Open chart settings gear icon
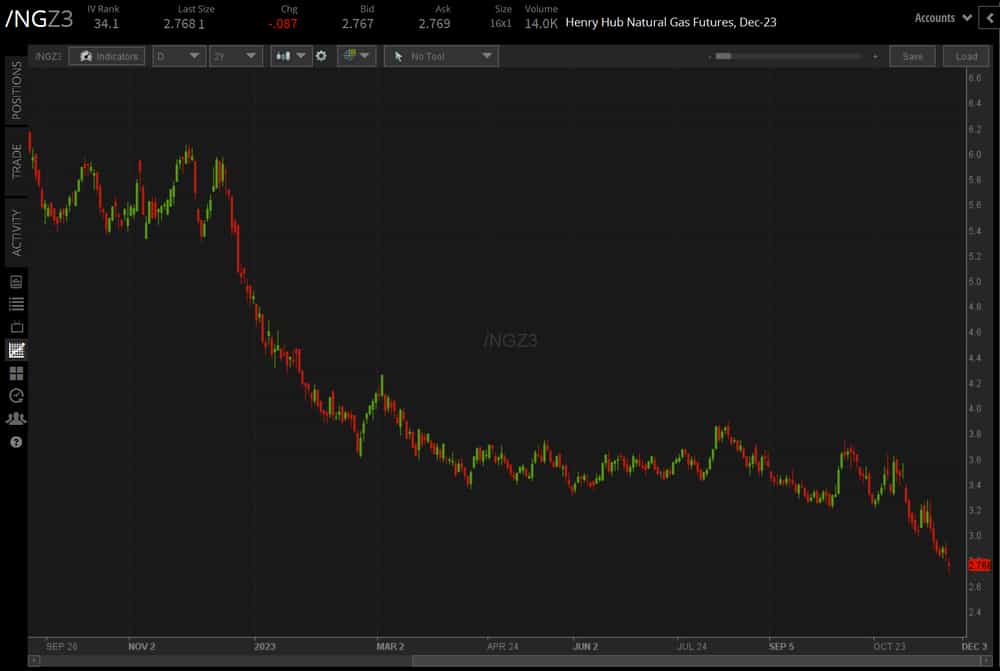The image size is (1000, 671). (x=321, y=56)
